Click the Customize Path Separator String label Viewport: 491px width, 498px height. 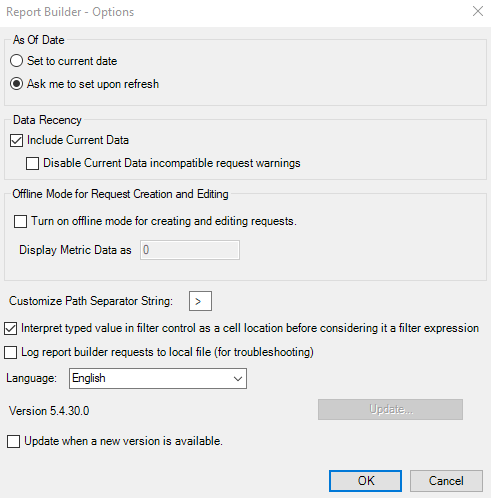91,301
